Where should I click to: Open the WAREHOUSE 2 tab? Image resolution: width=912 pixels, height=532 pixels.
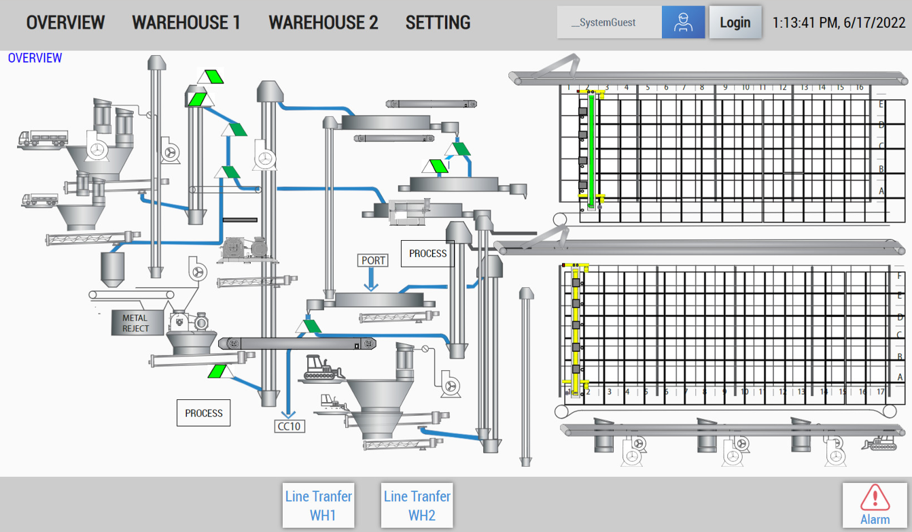(323, 23)
